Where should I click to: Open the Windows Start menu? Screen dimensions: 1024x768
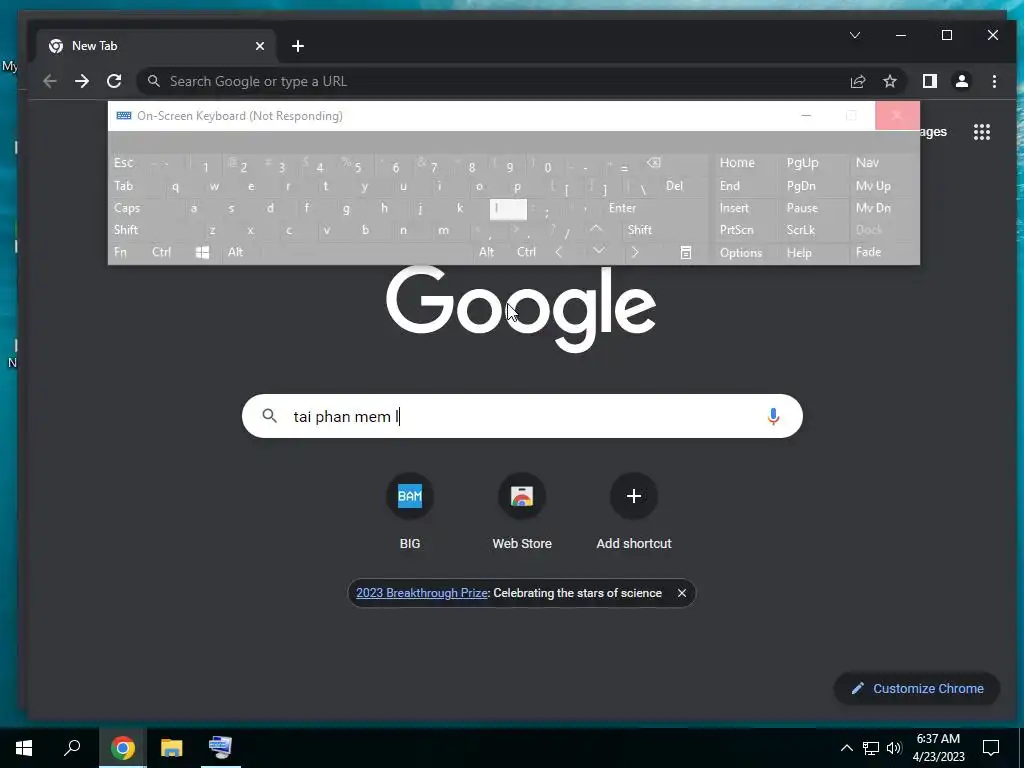(x=24, y=748)
